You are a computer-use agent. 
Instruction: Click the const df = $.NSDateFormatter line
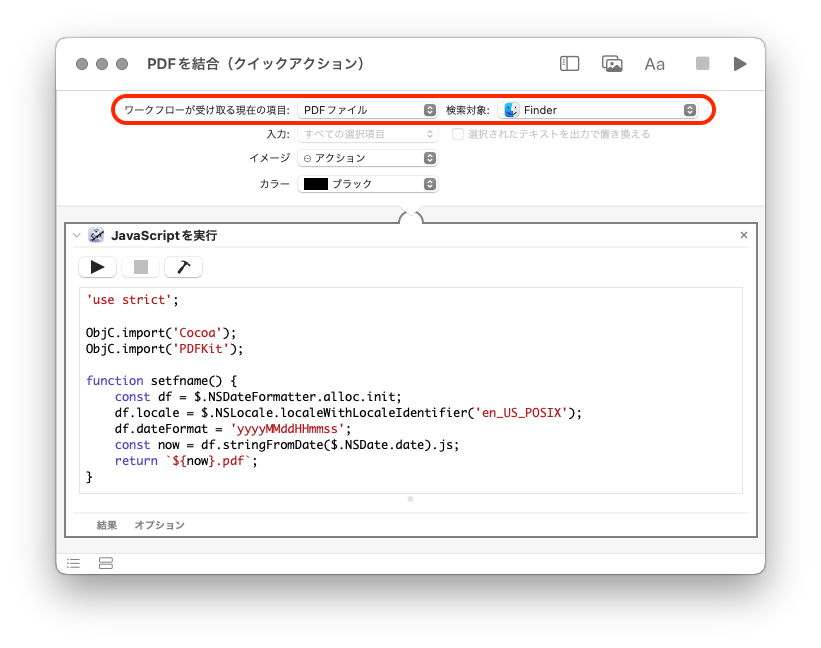258,397
